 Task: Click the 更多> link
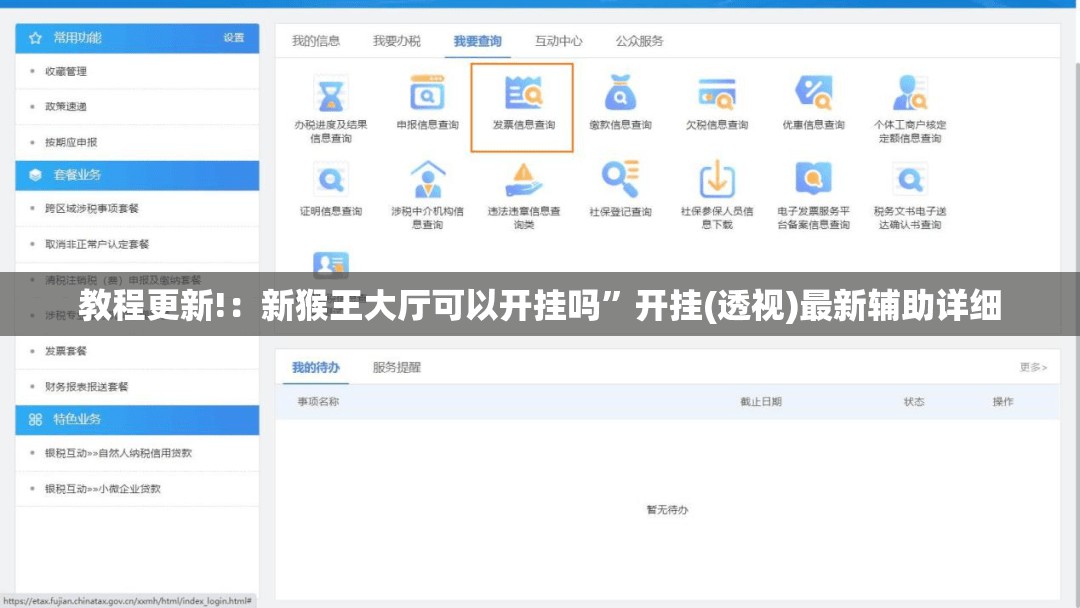1033,367
